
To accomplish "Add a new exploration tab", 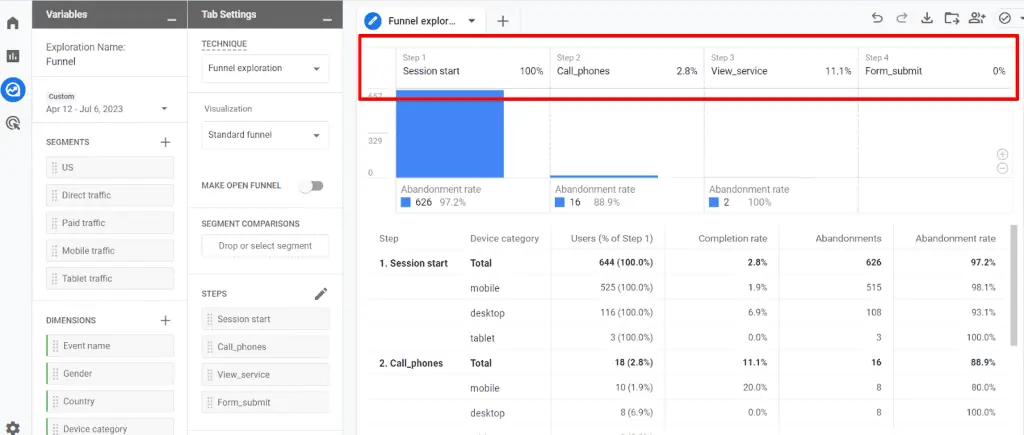I will [503, 21].
